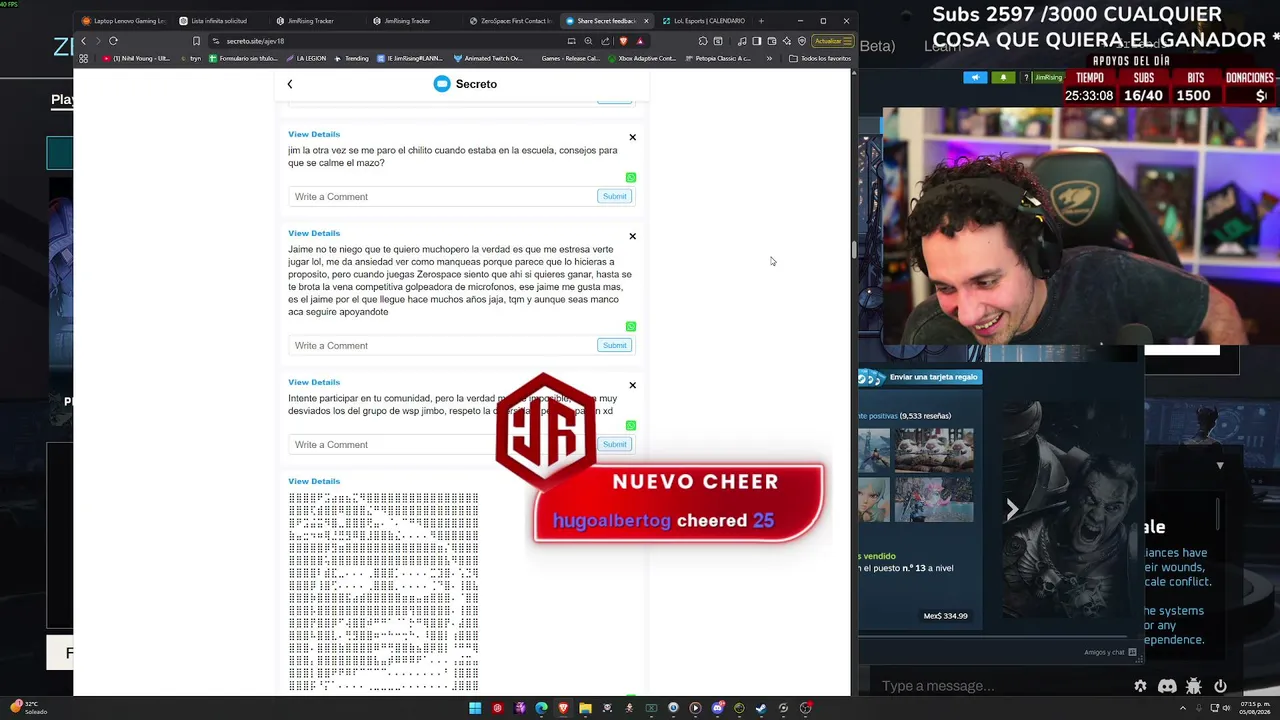This screenshot has width=1280, height=720.
Task: Dismiss the 'Intente participar' message
Action: click(x=632, y=385)
